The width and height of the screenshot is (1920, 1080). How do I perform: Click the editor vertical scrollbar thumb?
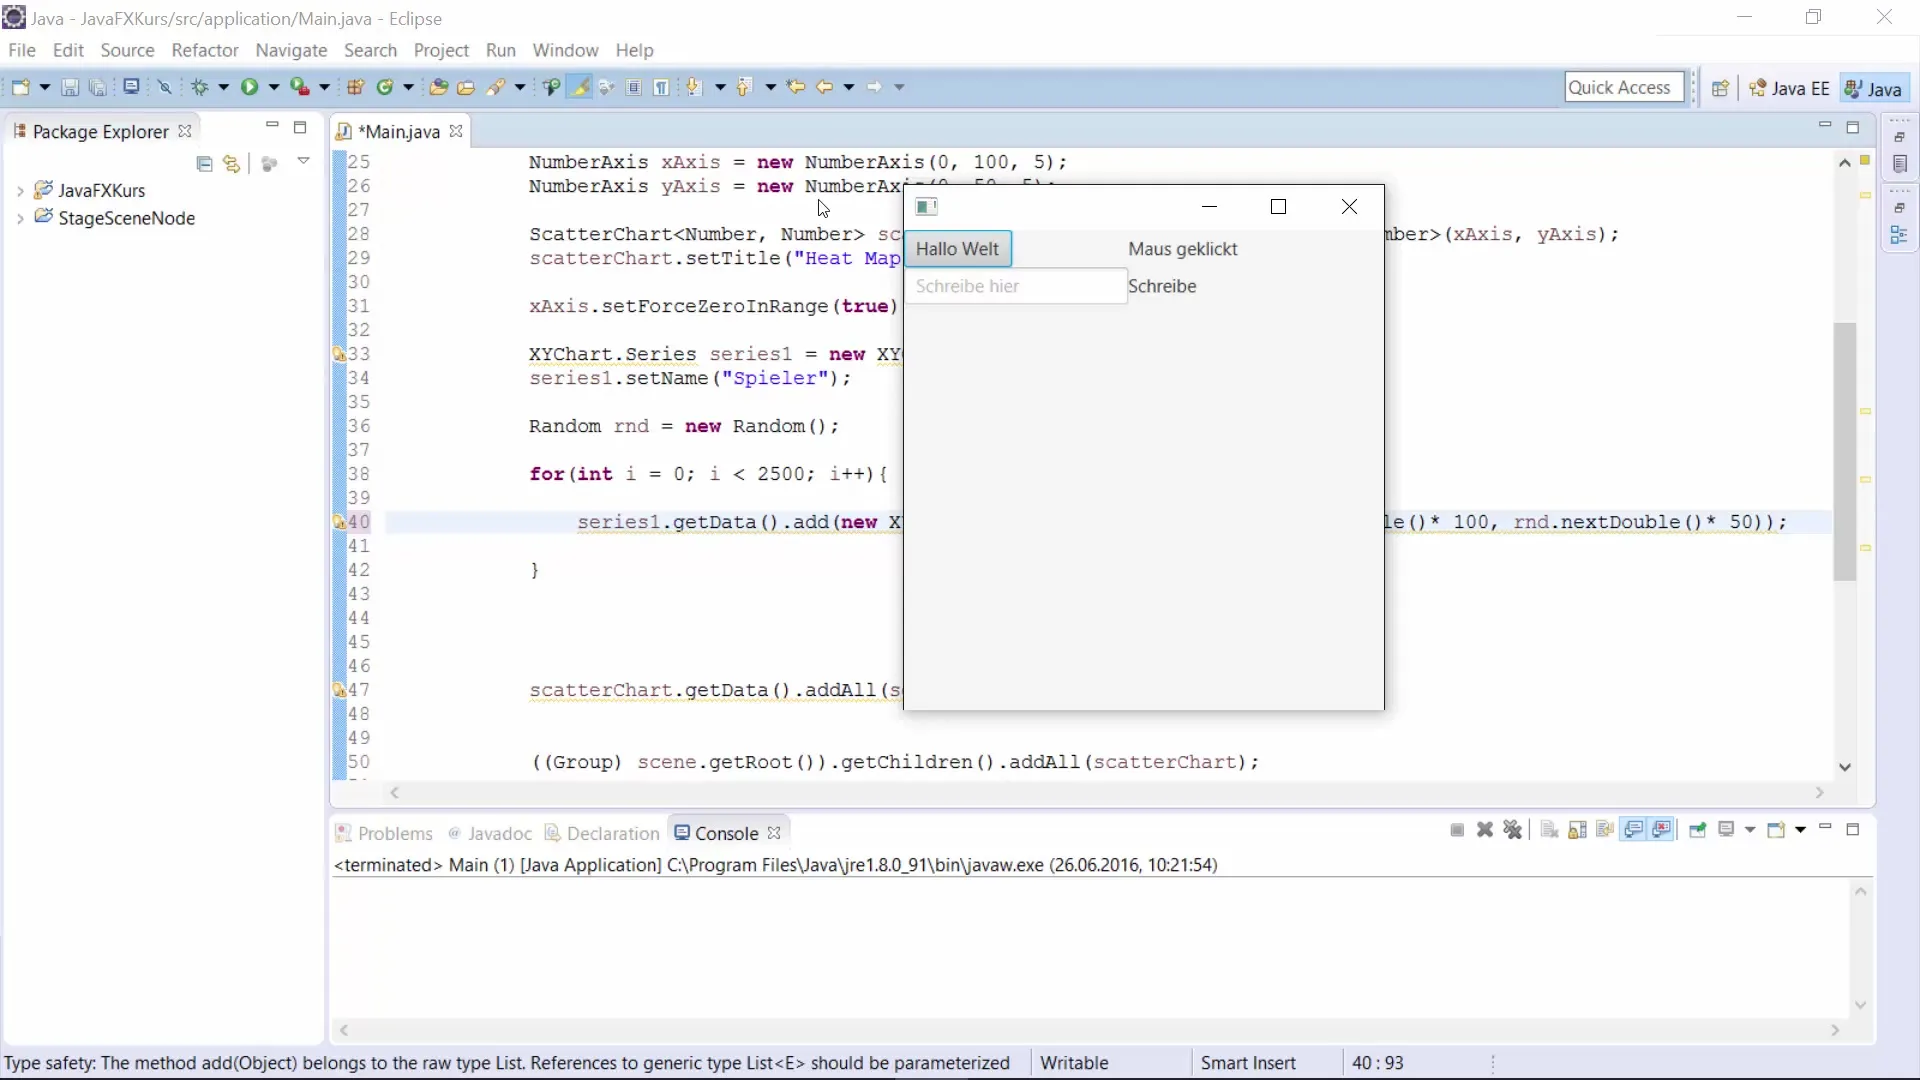(1845, 451)
